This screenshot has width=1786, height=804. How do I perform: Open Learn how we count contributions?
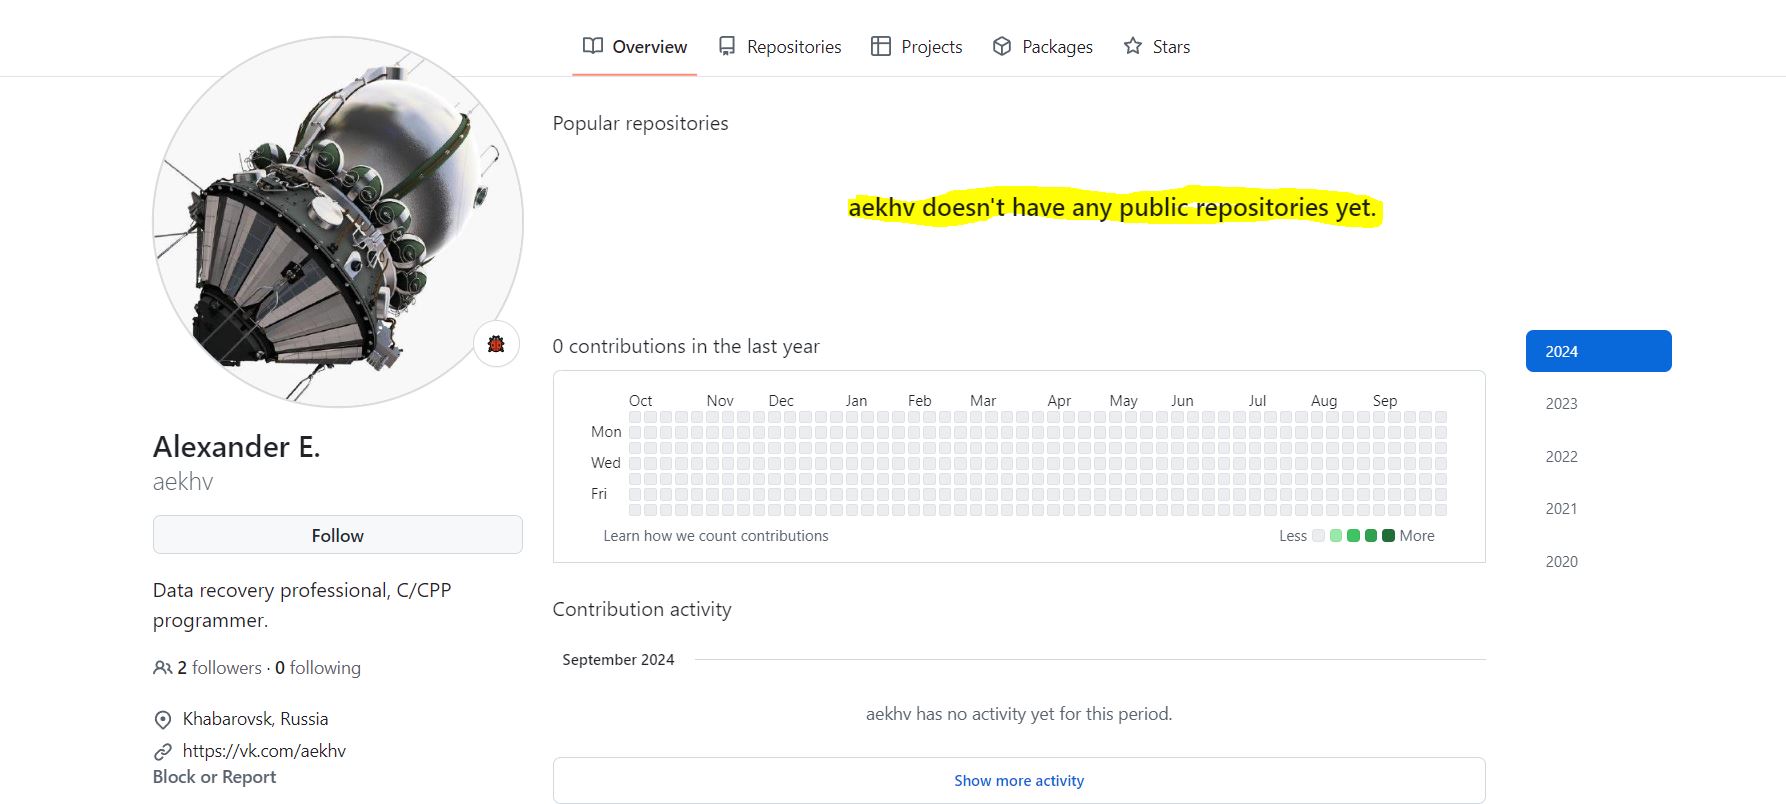coord(715,536)
